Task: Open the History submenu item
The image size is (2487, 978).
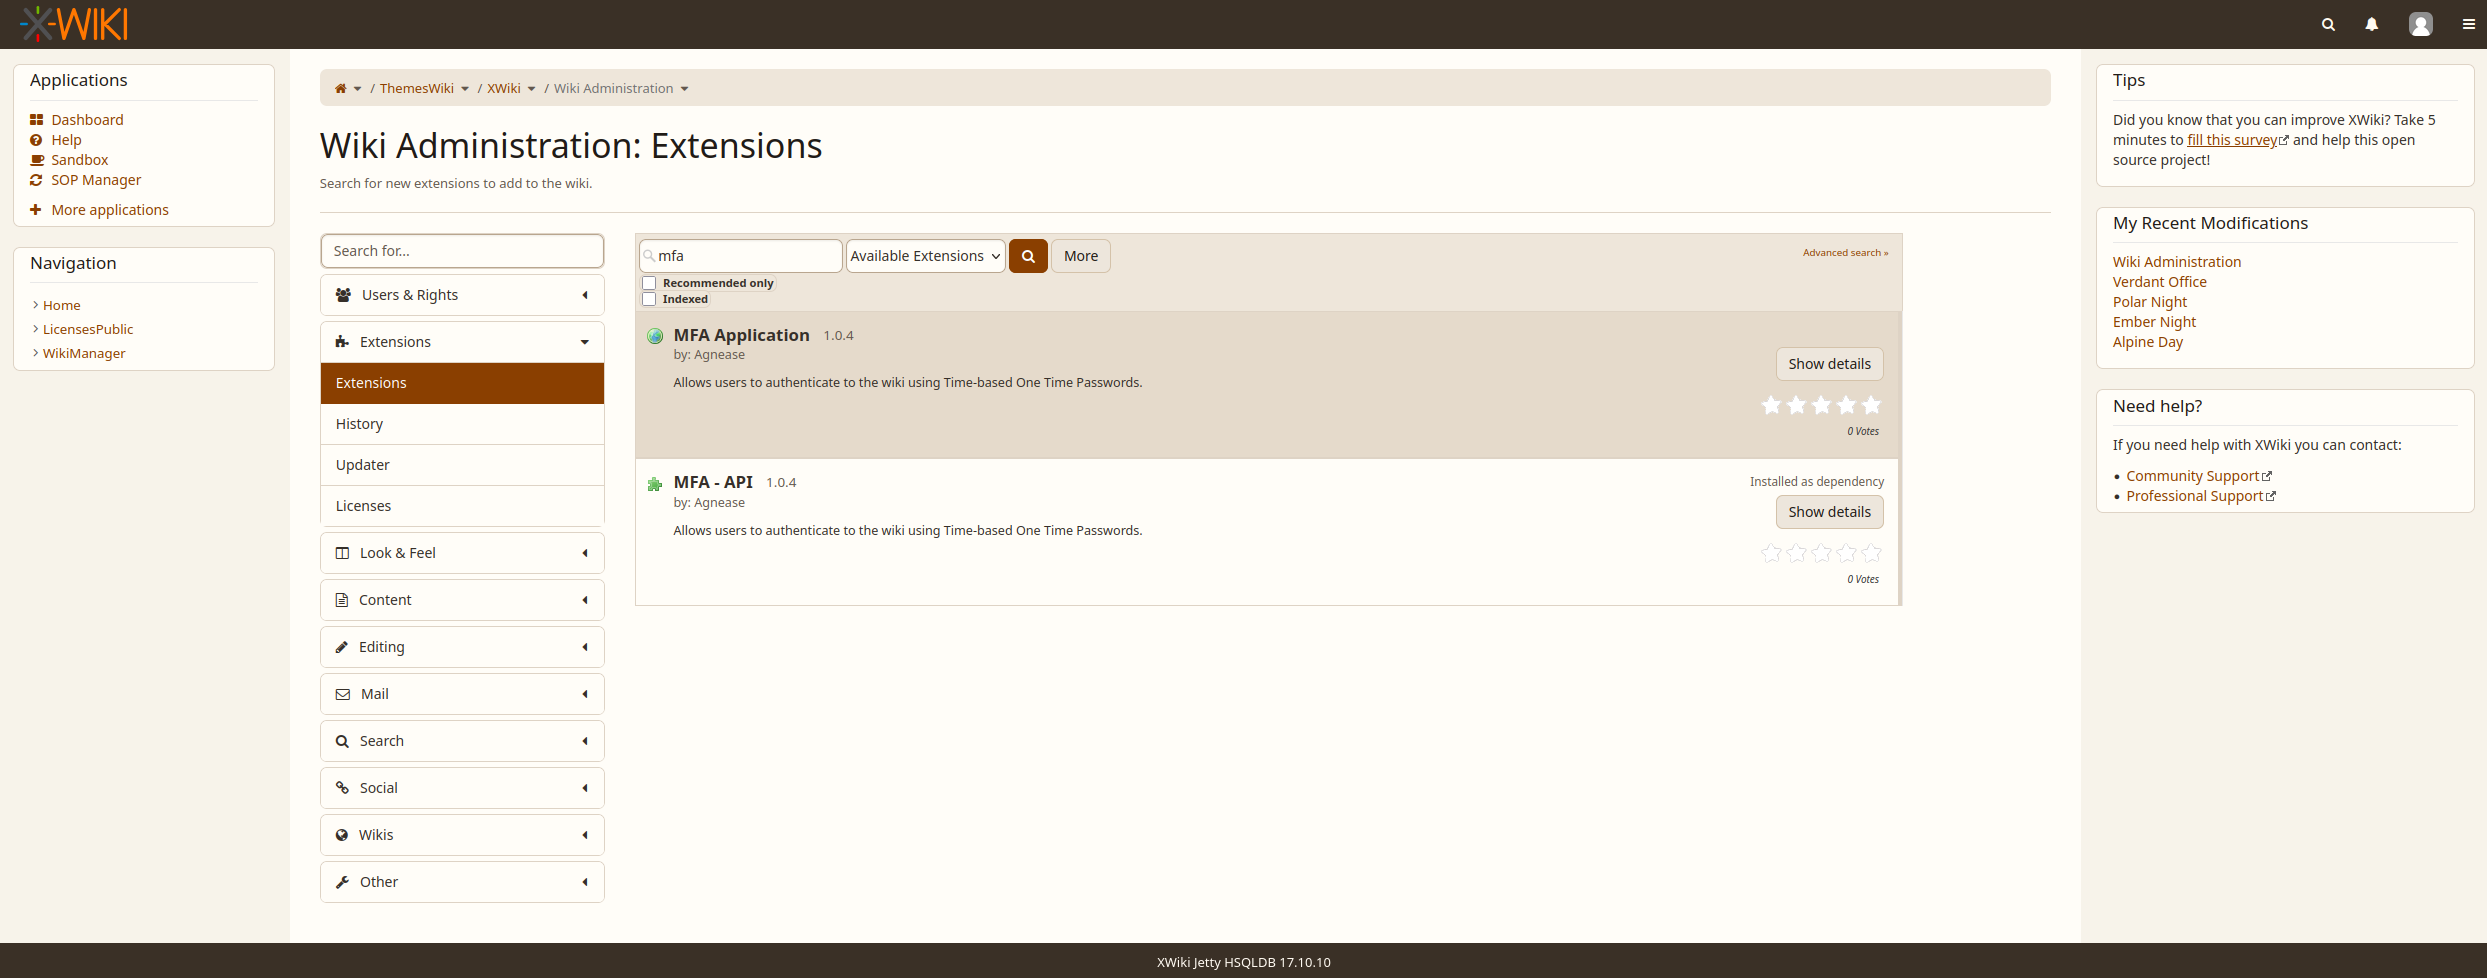Action: click(x=462, y=424)
